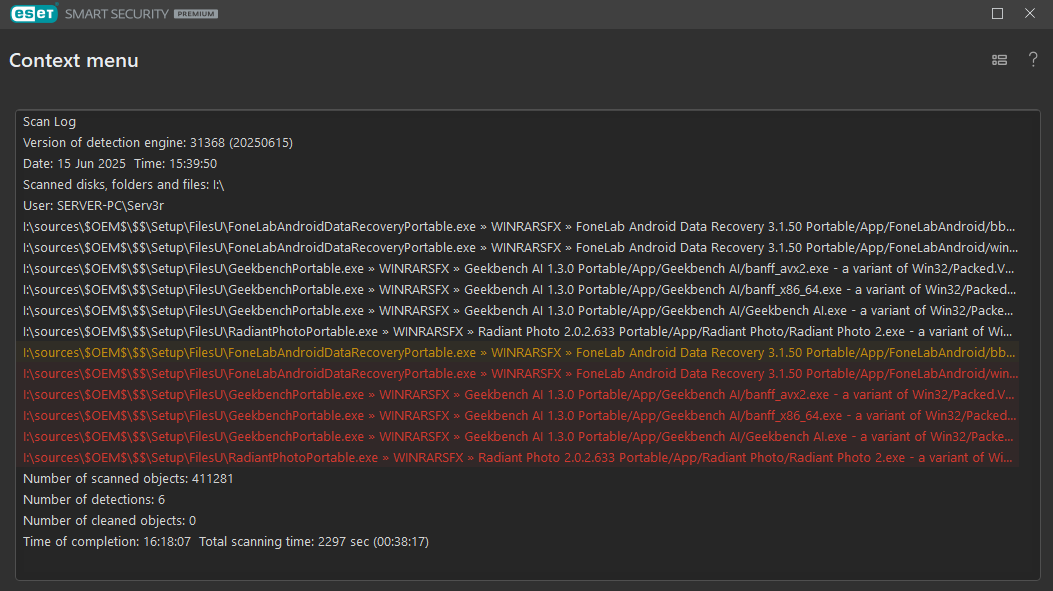Screen dimensions: 1053x591
Task: Select the detection engine version line
Action: click(x=158, y=142)
